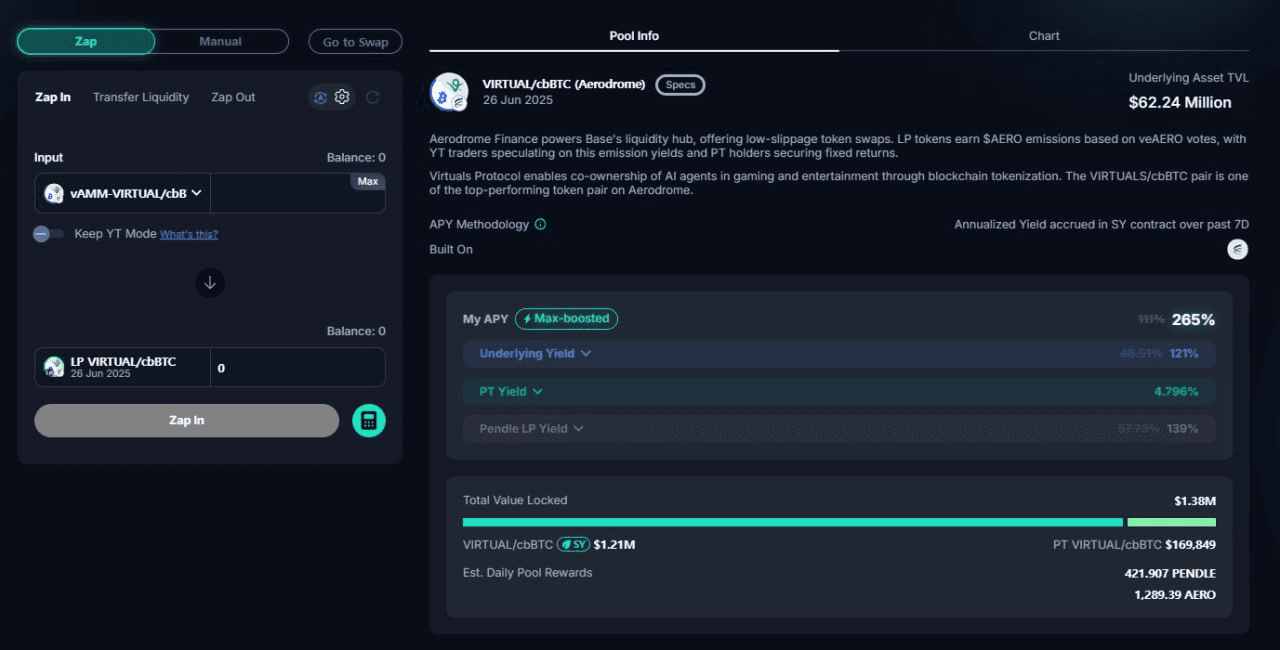The image size is (1280, 650).
Task: Click the Max button
Action: tap(368, 182)
